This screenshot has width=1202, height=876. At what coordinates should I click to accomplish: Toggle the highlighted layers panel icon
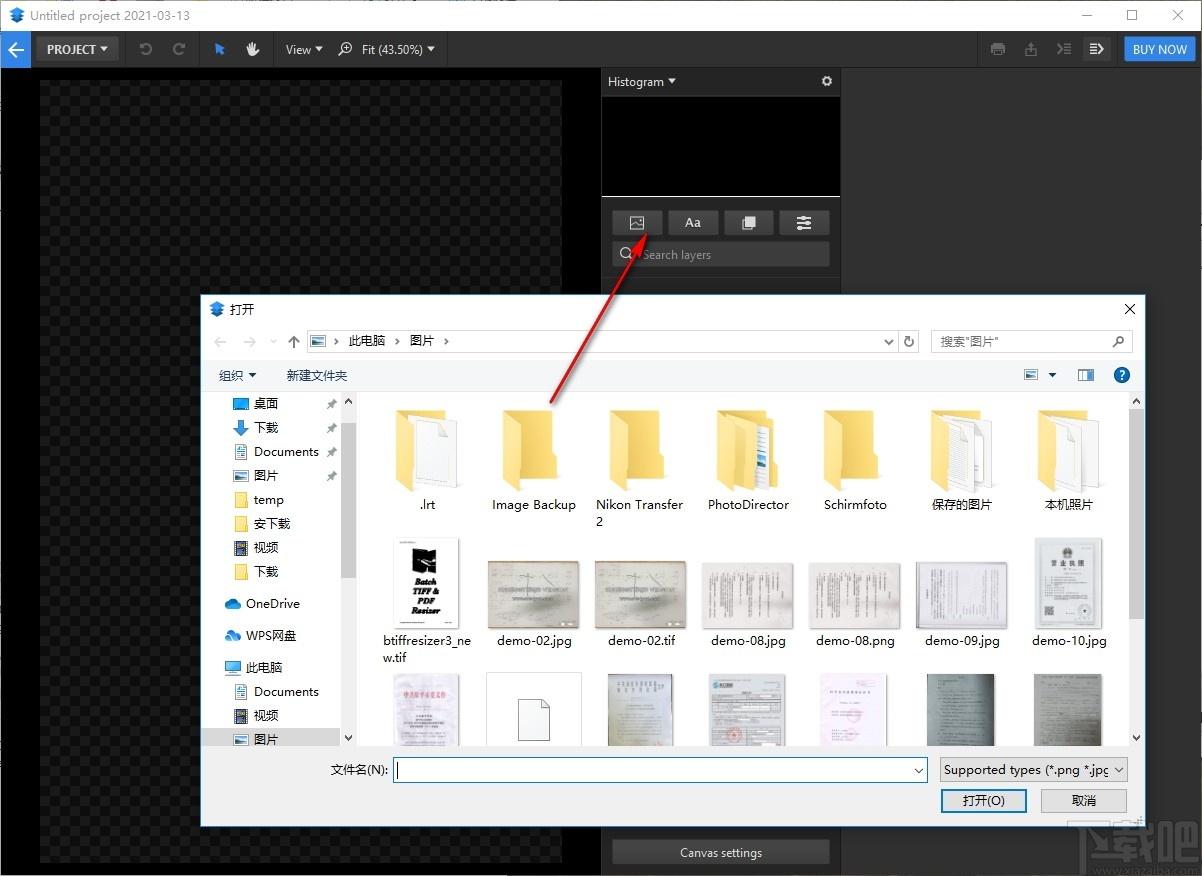[x=1097, y=49]
